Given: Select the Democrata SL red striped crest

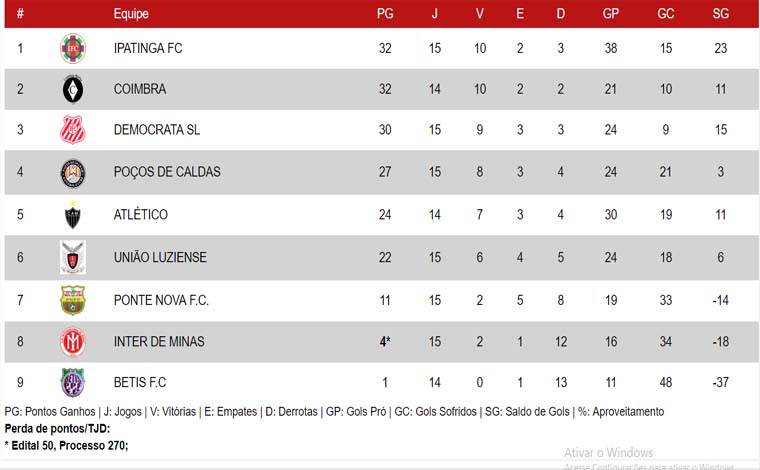Looking at the screenshot, I should (73, 129).
